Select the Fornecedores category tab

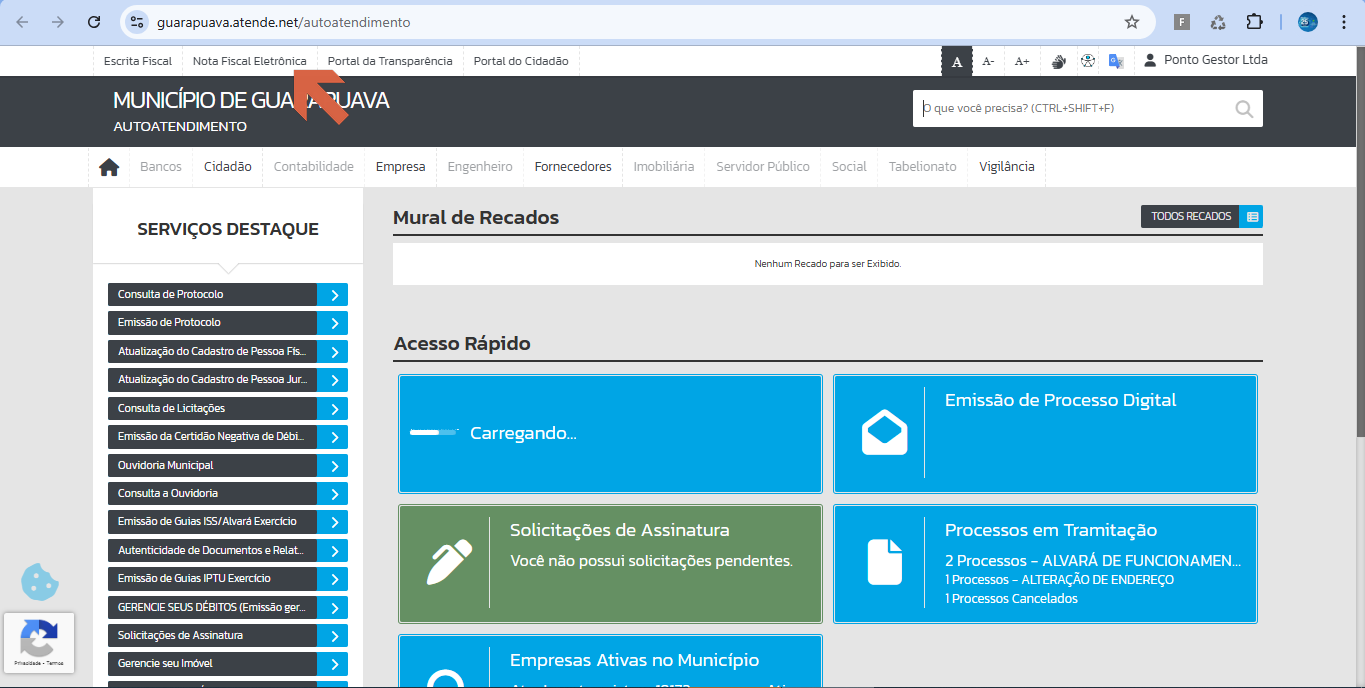pos(573,167)
